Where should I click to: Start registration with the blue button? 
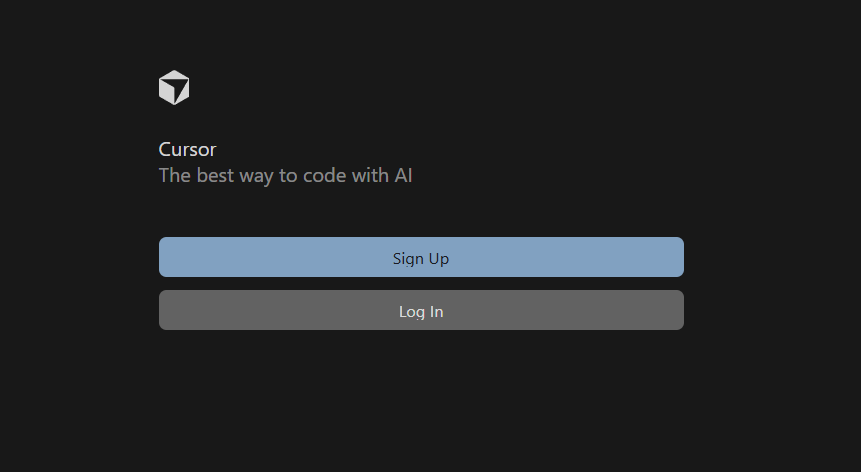click(421, 257)
